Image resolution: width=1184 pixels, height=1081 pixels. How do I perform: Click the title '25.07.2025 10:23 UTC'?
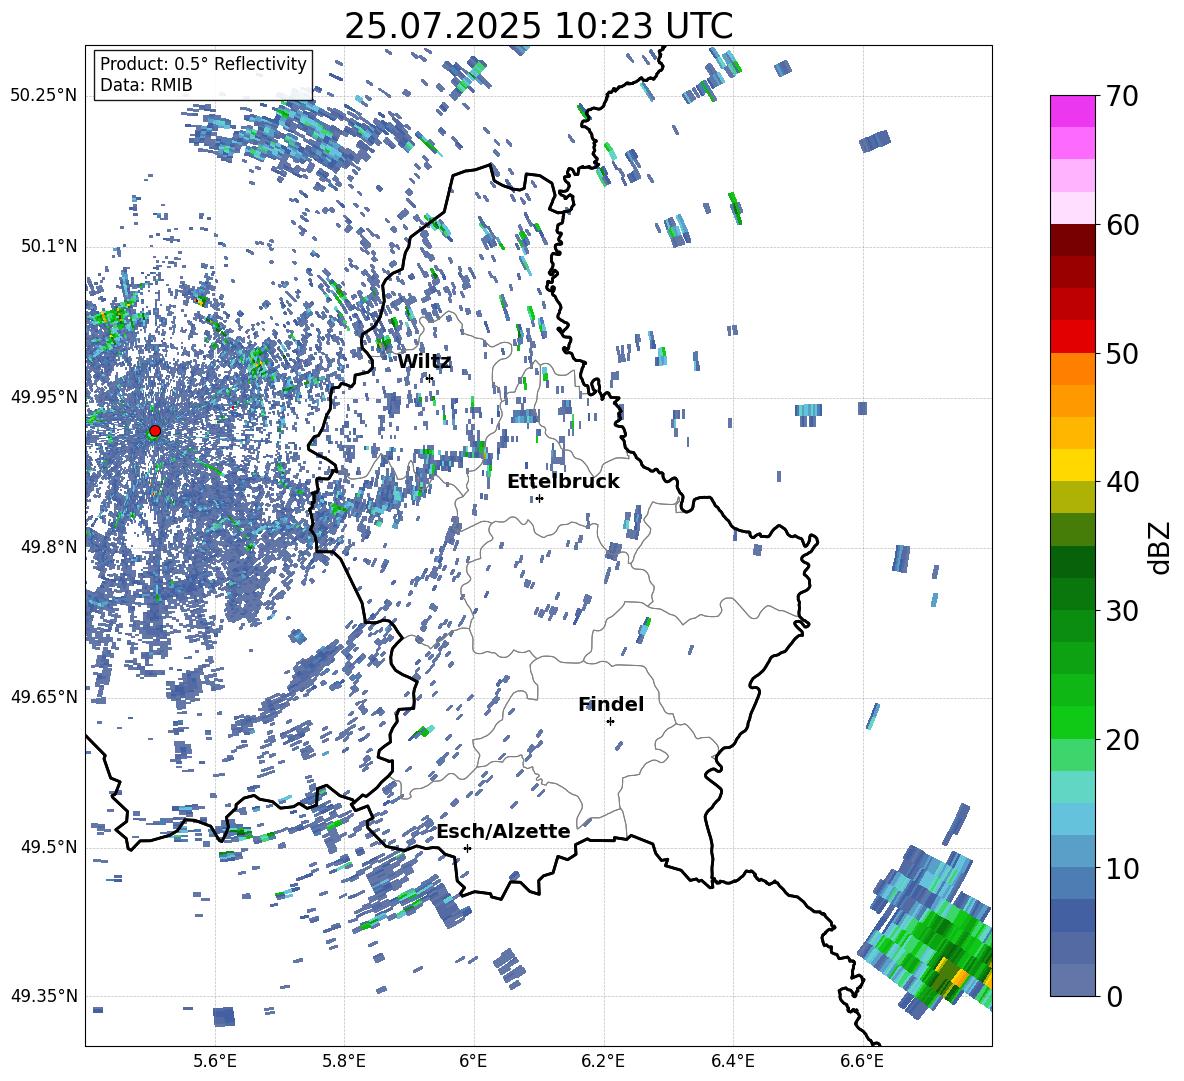click(x=538, y=26)
